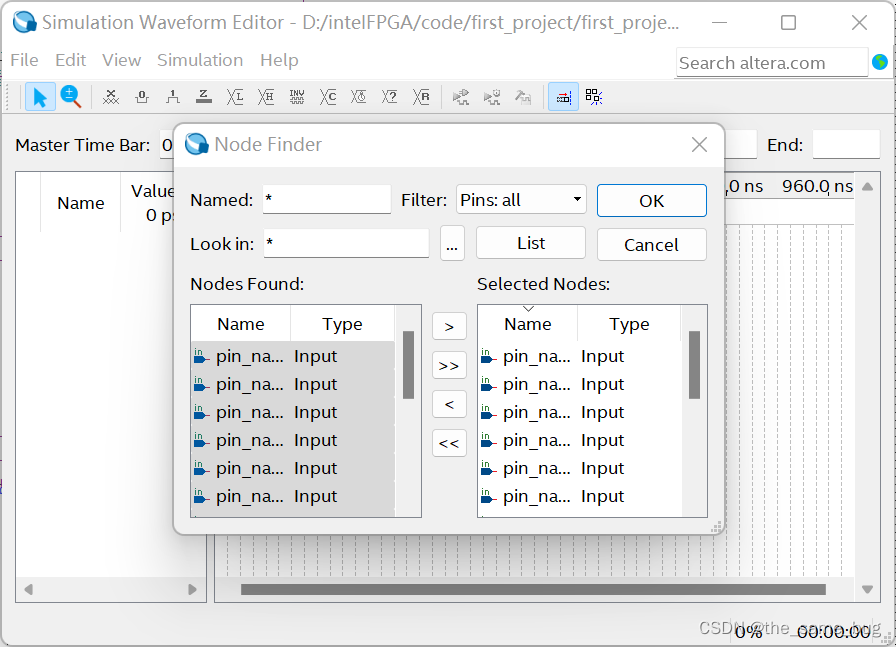Close the Node Finder dialog
Image resolution: width=896 pixels, height=647 pixels.
pyautogui.click(x=699, y=145)
